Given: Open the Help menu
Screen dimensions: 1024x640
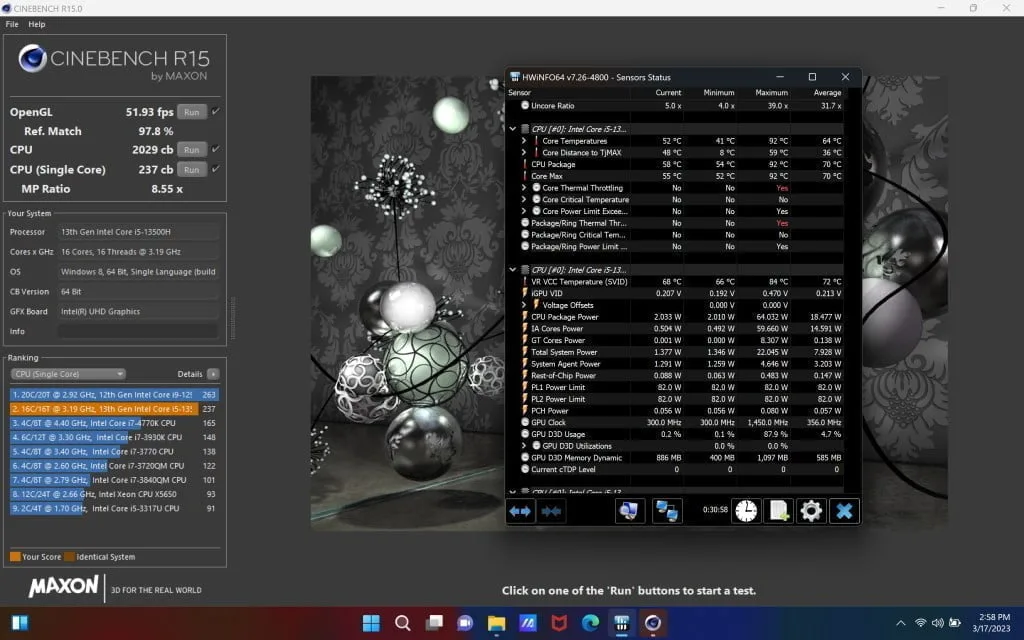Looking at the screenshot, I should (36, 24).
